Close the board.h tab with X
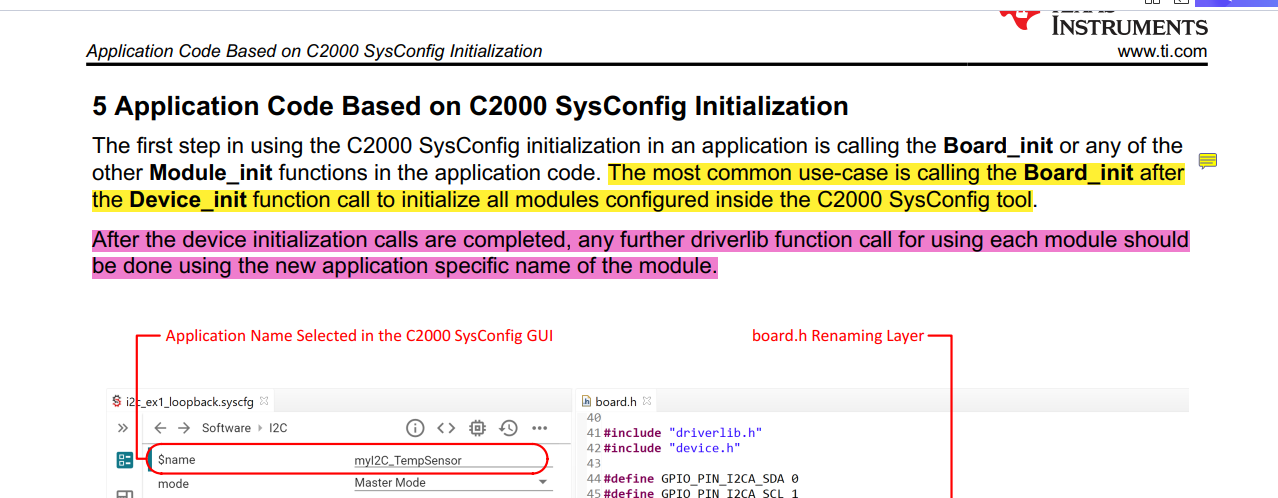 [x=647, y=401]
